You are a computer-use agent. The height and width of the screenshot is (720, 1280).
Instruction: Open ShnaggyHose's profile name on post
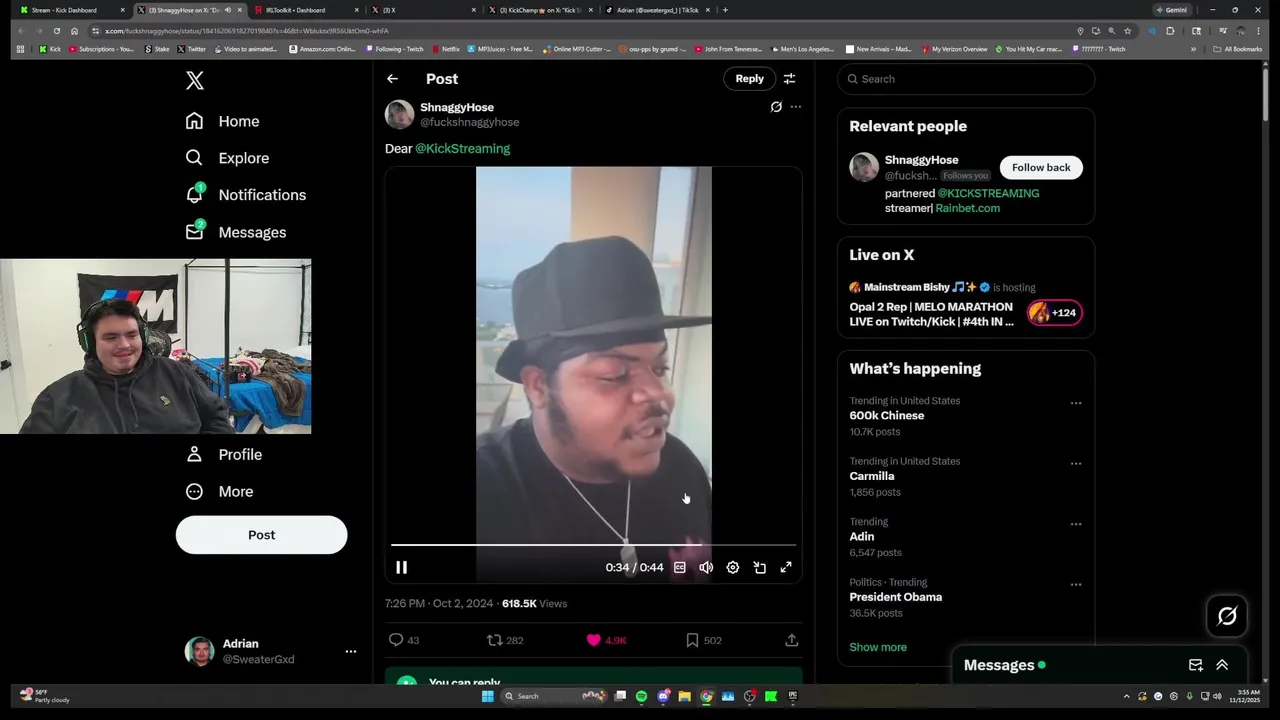click(x=457, y=107)
